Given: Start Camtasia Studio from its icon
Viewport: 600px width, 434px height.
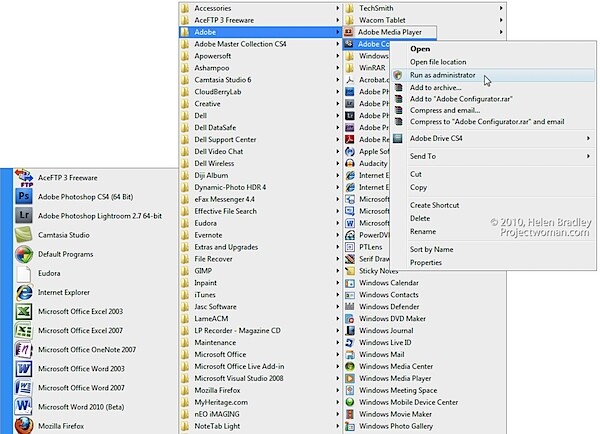Looking at the screenshot, I should point(24,235).
